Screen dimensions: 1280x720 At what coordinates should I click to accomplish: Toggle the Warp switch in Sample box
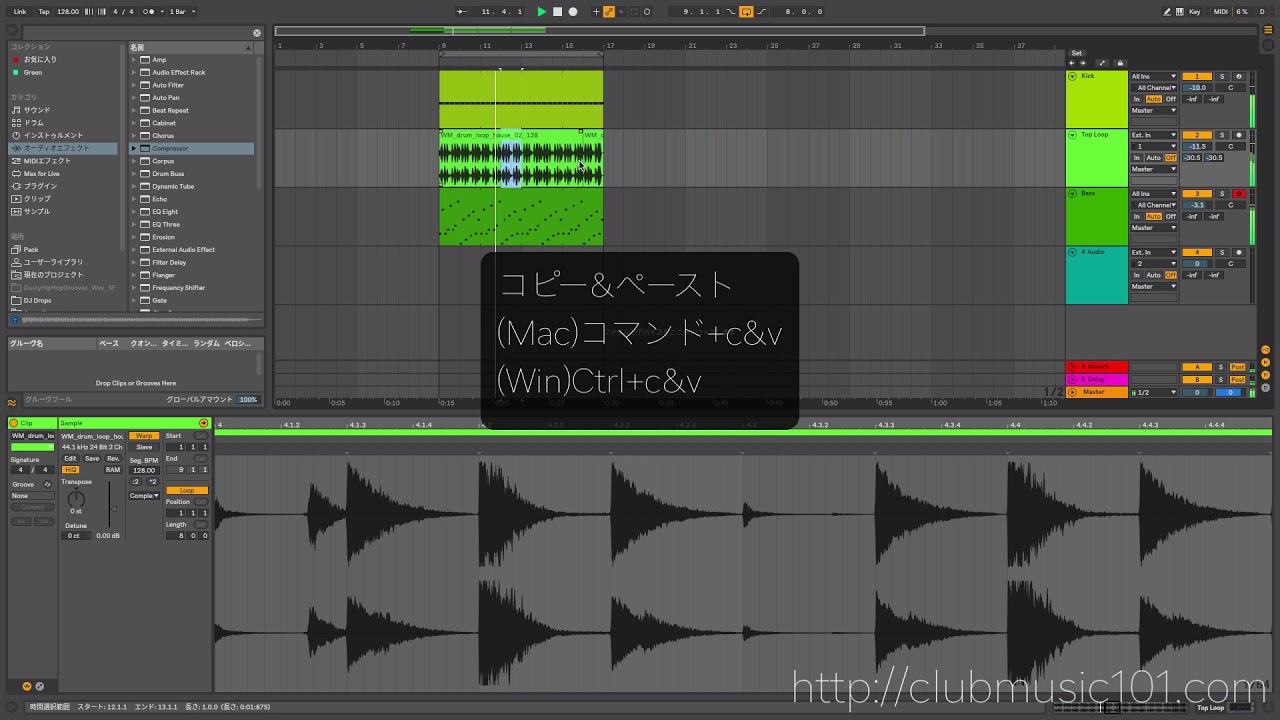pos(144,436)
